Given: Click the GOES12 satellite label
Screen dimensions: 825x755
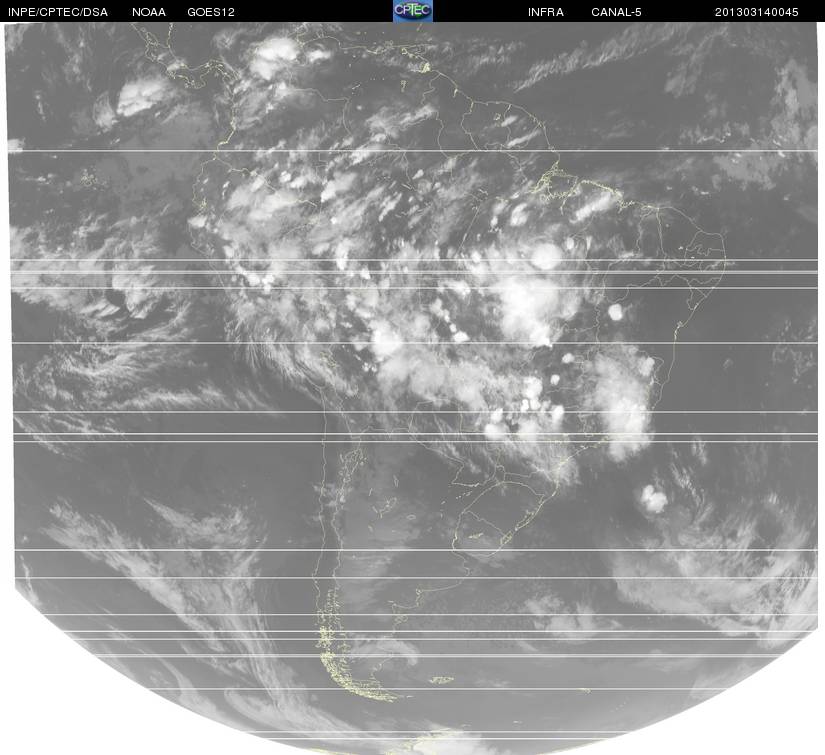Looking at the screenshot, I should click(211, 12).
